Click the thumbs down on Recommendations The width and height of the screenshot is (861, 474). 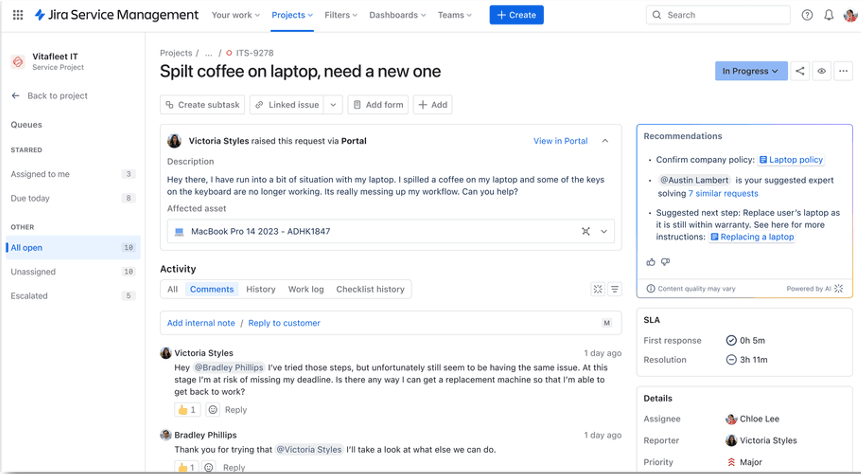666,262
